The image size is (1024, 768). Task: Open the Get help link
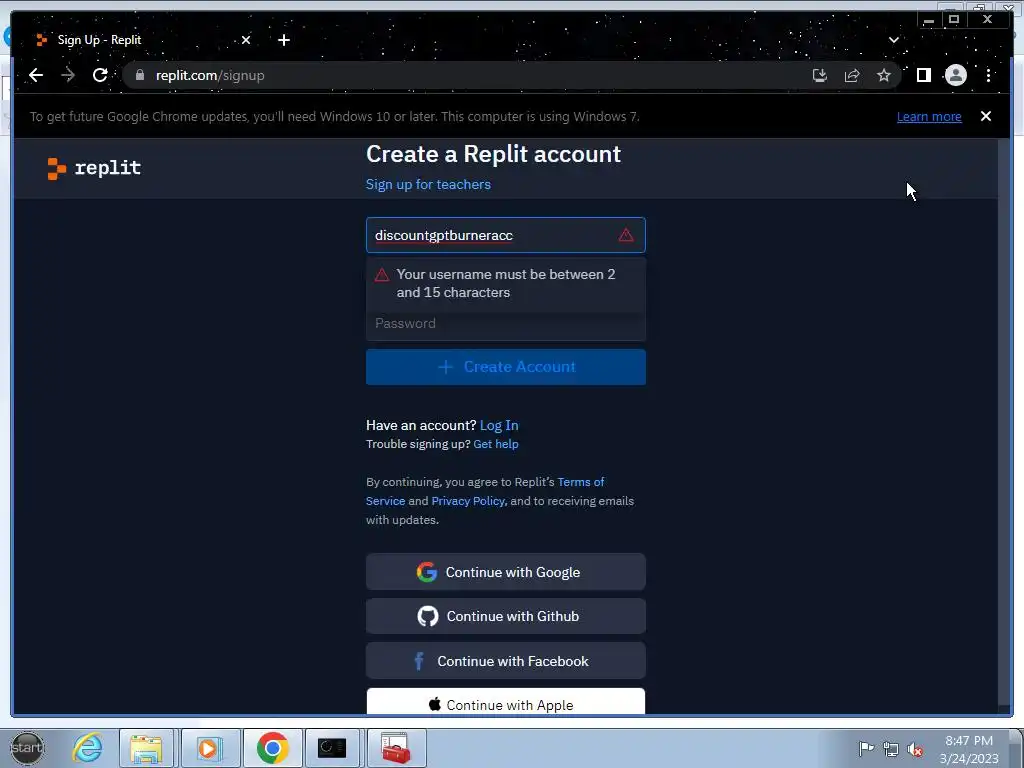pyautogui.click(x=496, y=444)
